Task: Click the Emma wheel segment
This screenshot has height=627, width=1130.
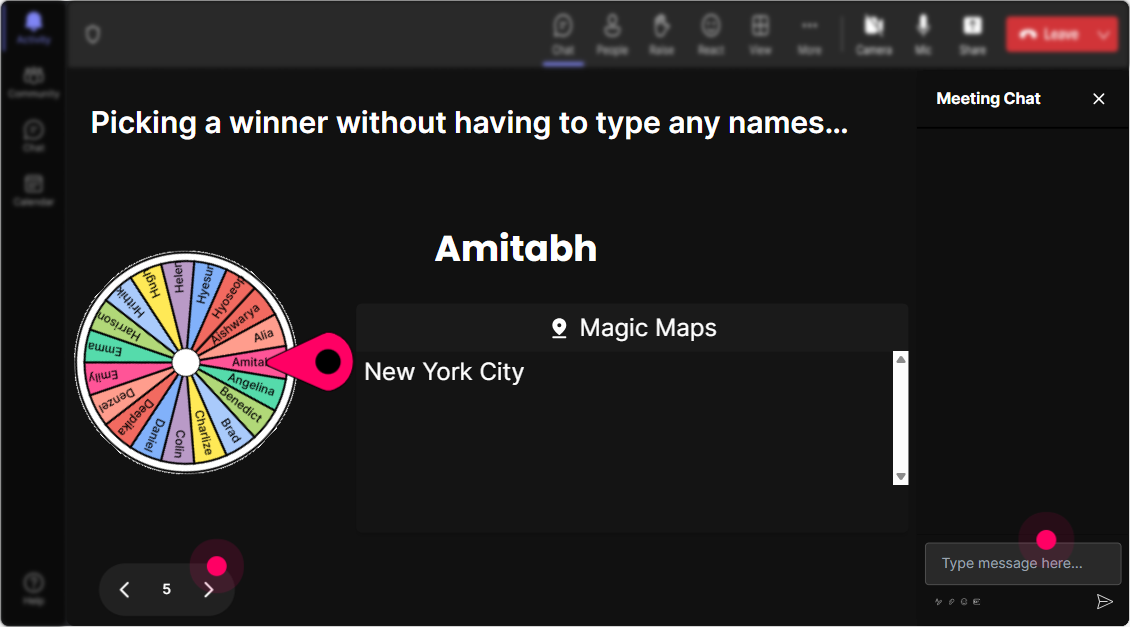Action: (x=108, y=349)
